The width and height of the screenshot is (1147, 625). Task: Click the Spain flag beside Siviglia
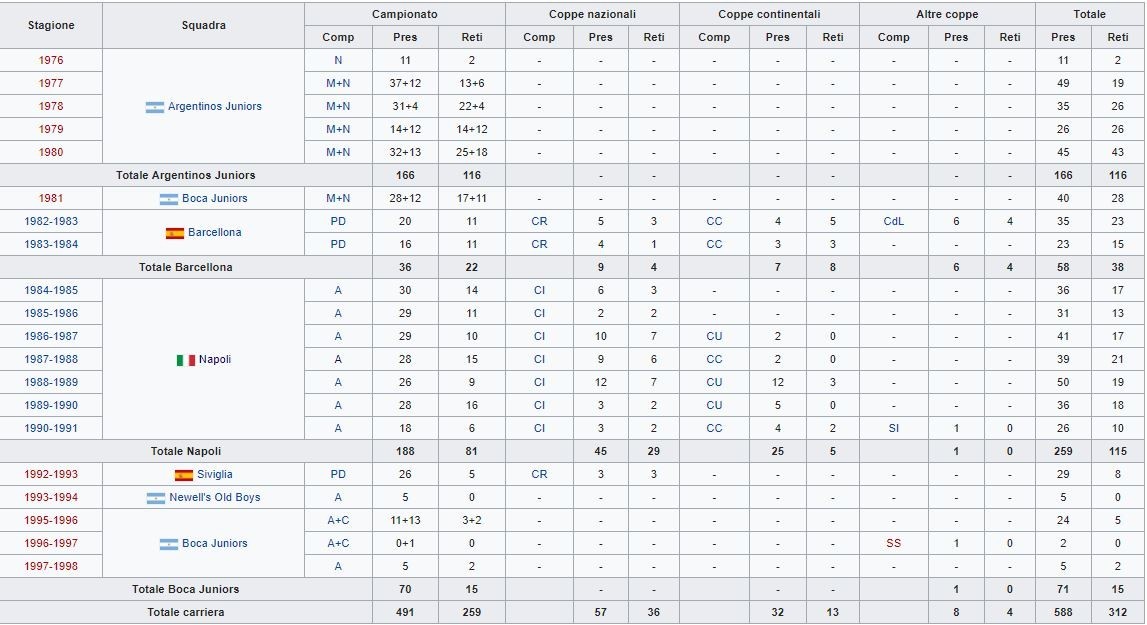tap(183, 475)
